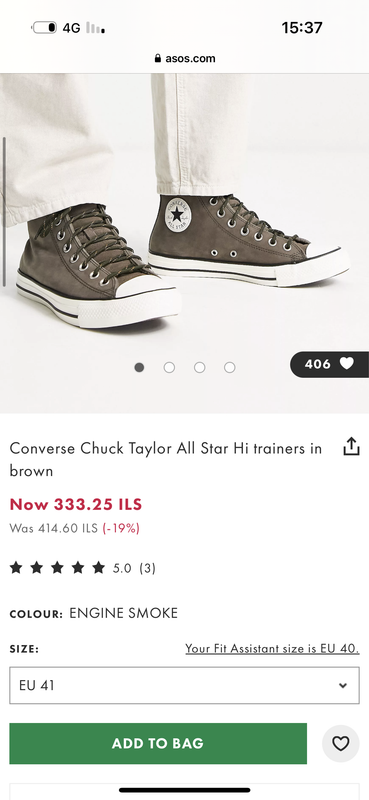Open Your Fit Assistant size link
Viewport: 369px width, 800px height.
click(272, 649)
